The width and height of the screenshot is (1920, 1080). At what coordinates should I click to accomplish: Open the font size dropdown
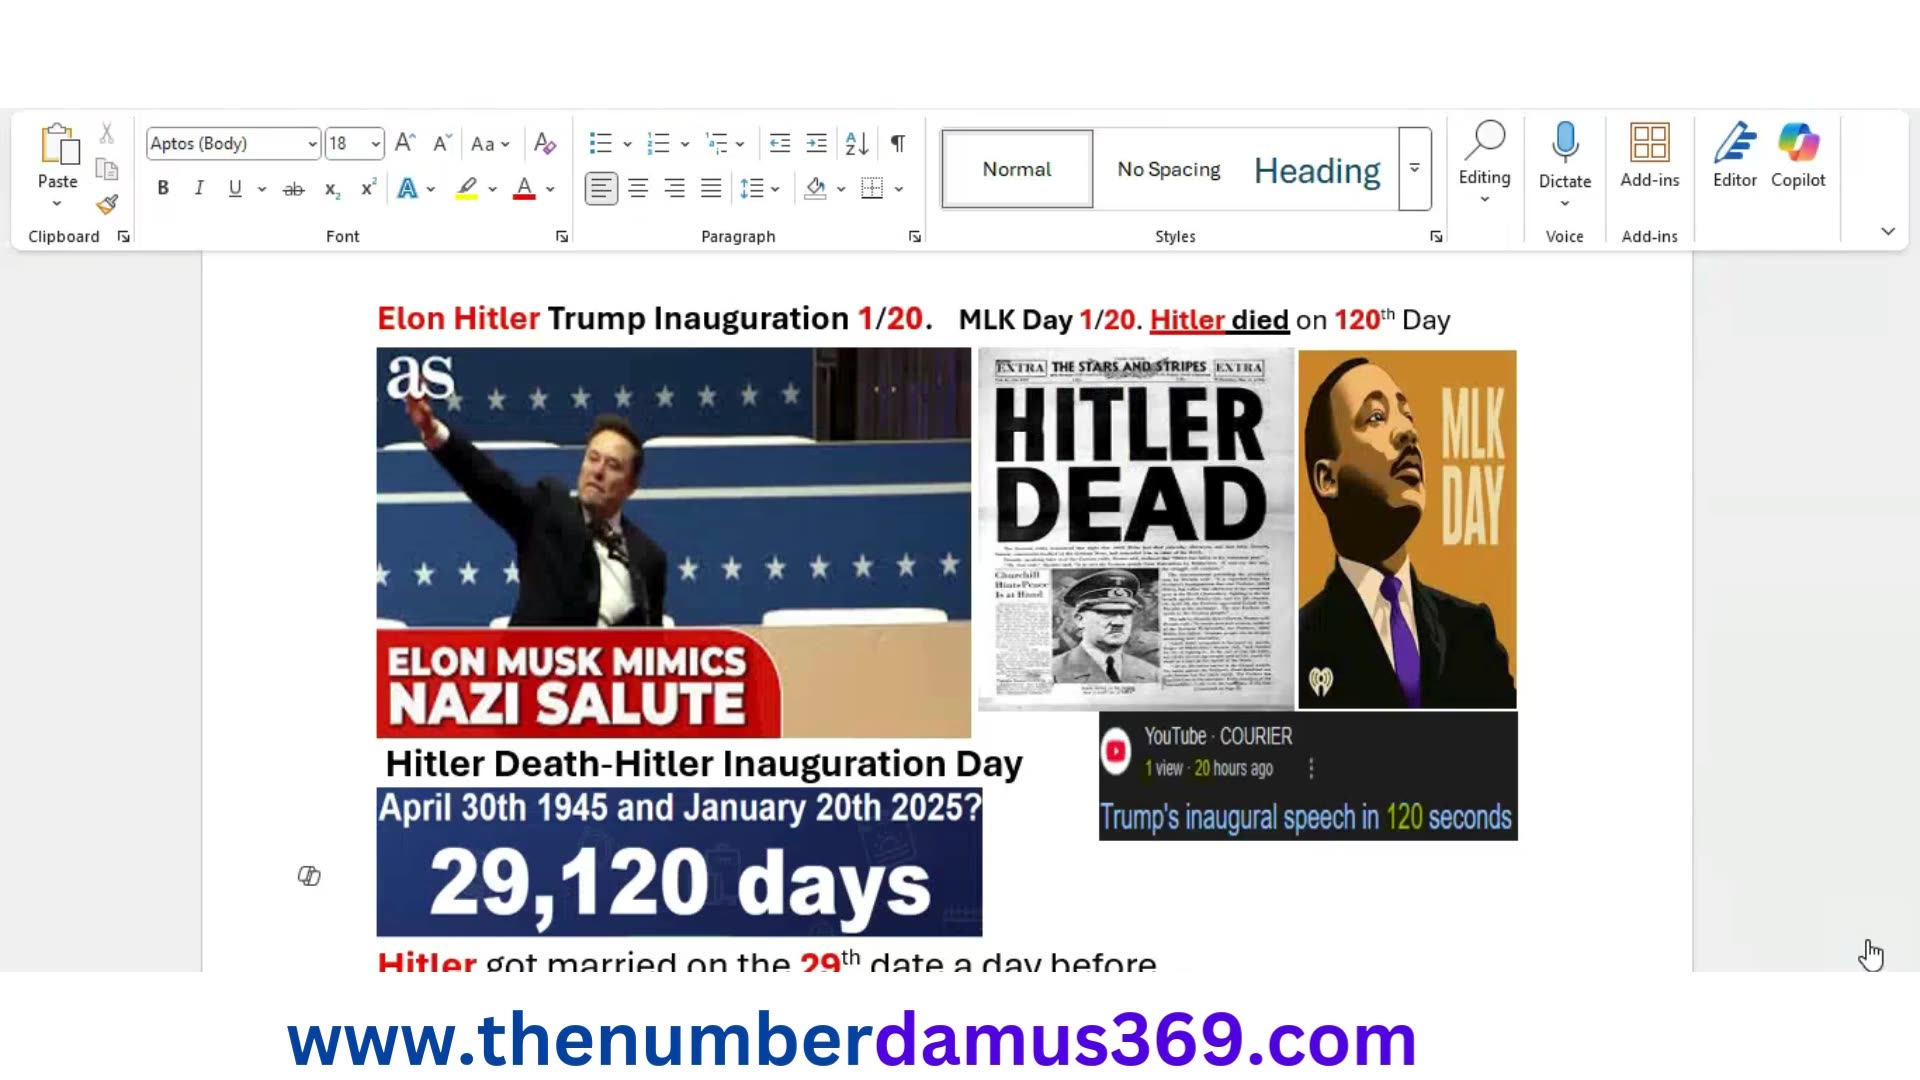click(x=376, y=143)
